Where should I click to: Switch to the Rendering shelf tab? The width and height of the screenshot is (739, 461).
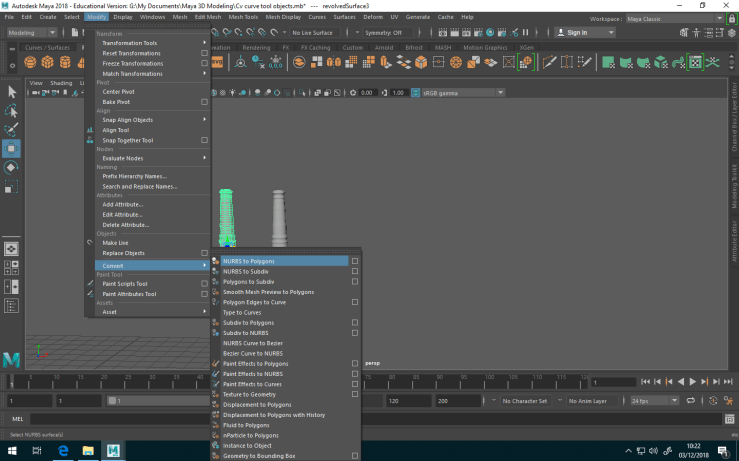(x=257, y=47)
